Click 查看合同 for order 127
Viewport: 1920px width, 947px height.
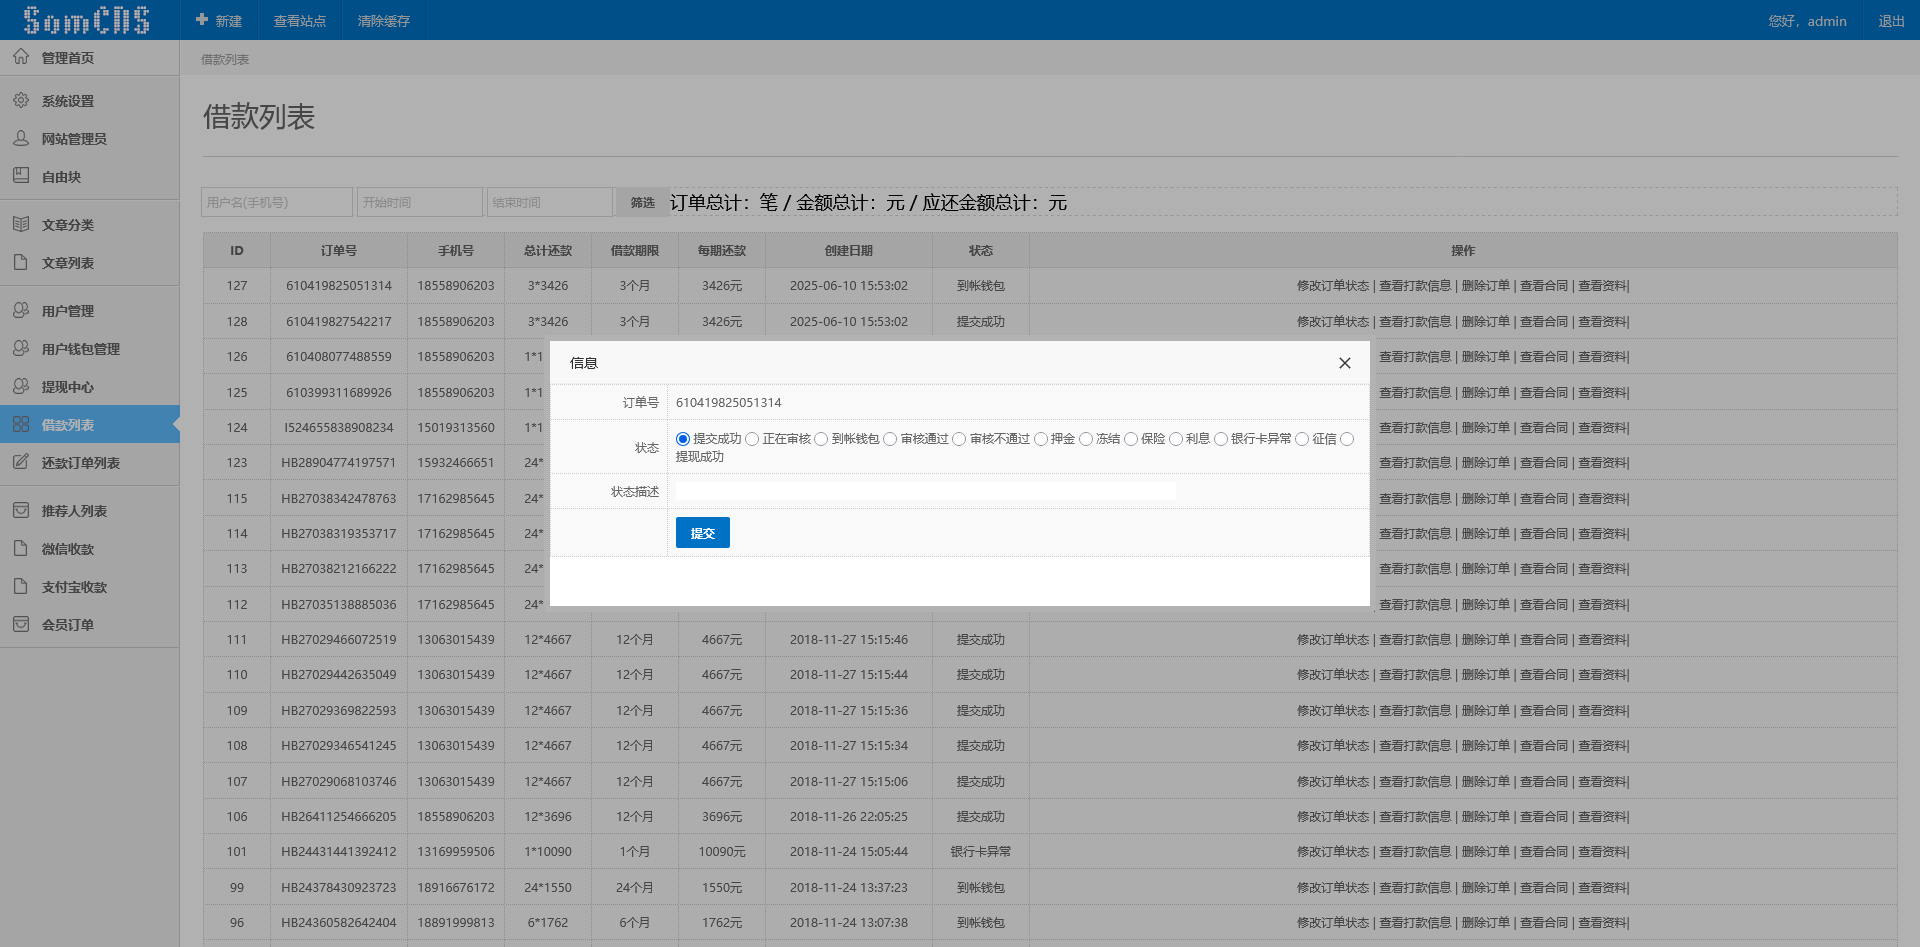click(1543, 285)
